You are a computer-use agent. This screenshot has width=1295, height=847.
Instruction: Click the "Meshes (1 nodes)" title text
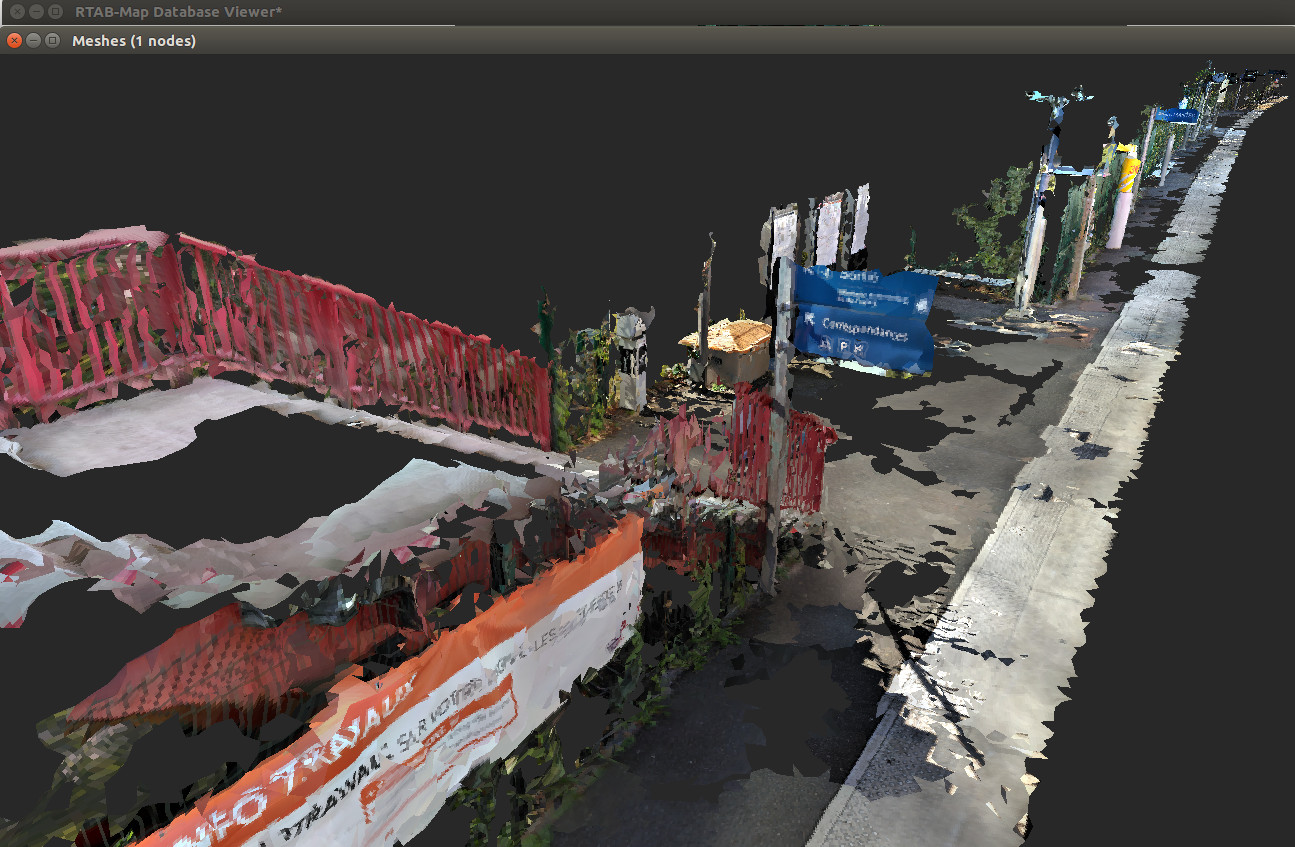click(134, 41)
